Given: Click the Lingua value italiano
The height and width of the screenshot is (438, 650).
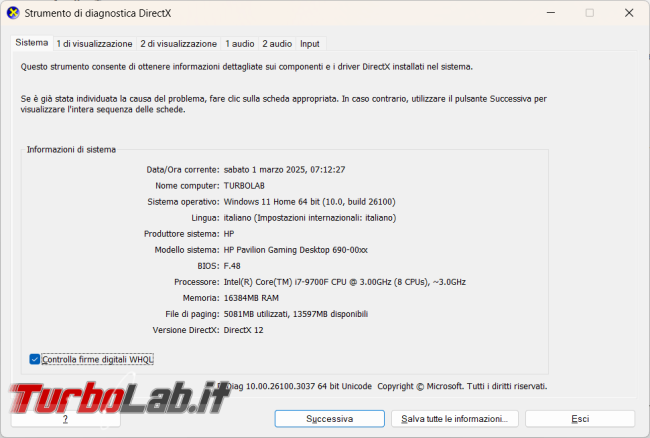Looking at the screenshot, I should click(310, 218).
